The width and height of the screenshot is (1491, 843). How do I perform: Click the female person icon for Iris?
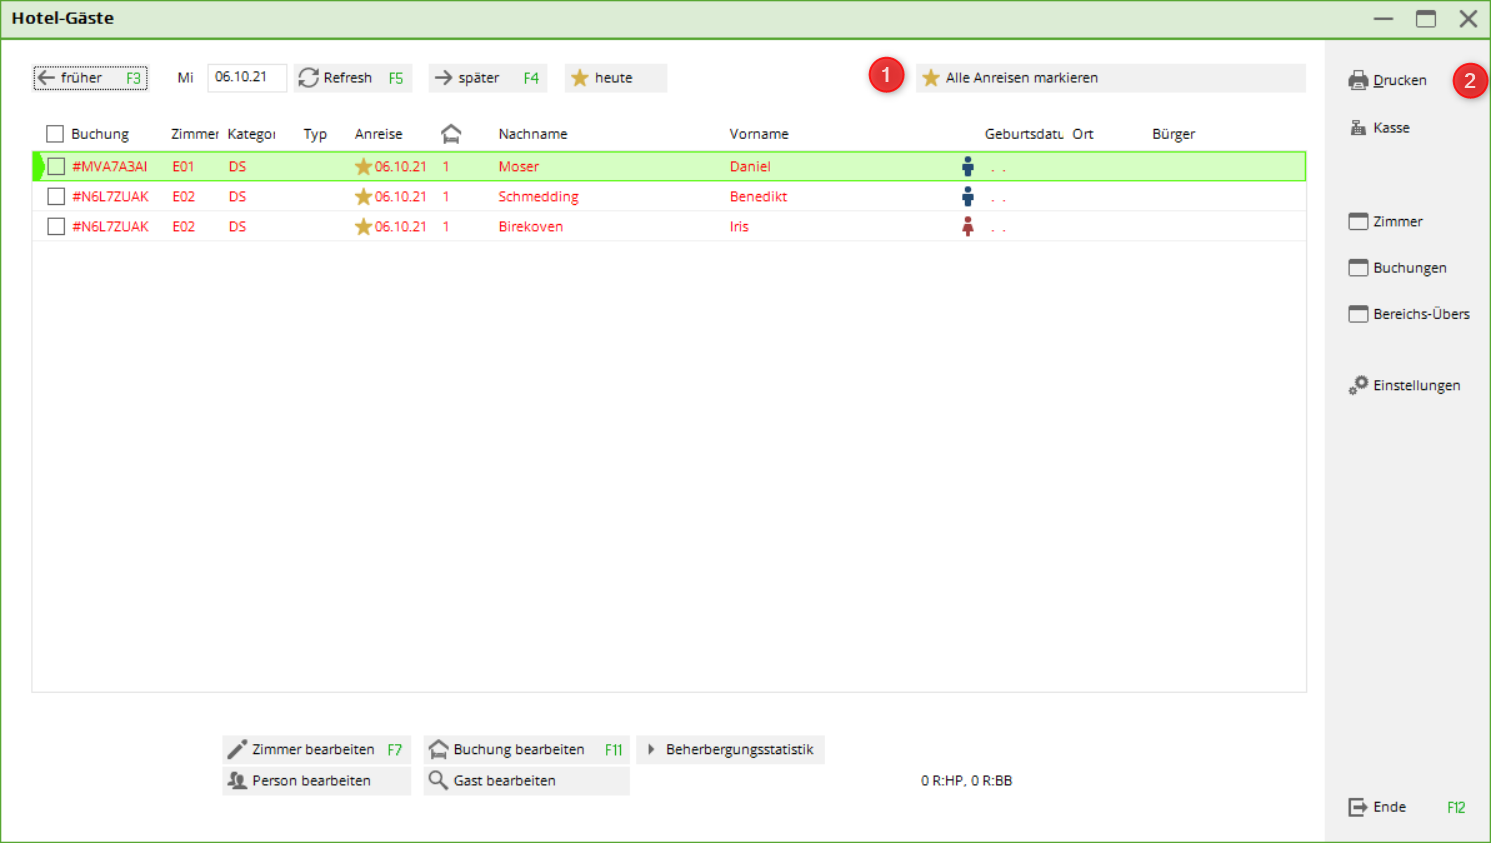[967, 227]
